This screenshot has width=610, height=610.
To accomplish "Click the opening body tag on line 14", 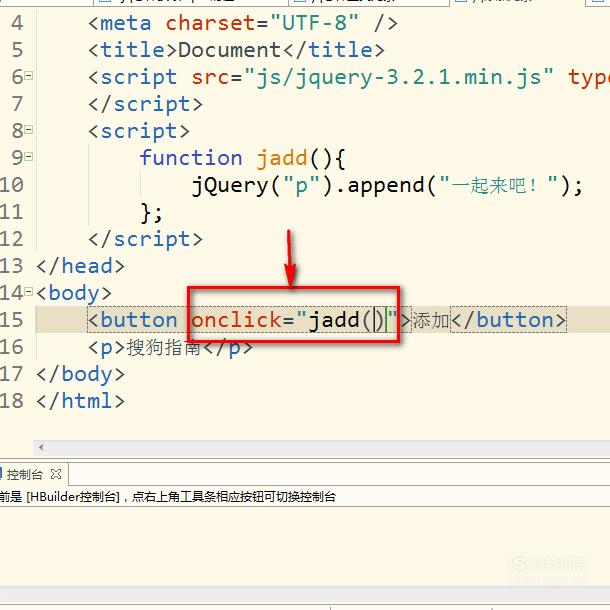I will pyautogui.click(x=74, y=293).
